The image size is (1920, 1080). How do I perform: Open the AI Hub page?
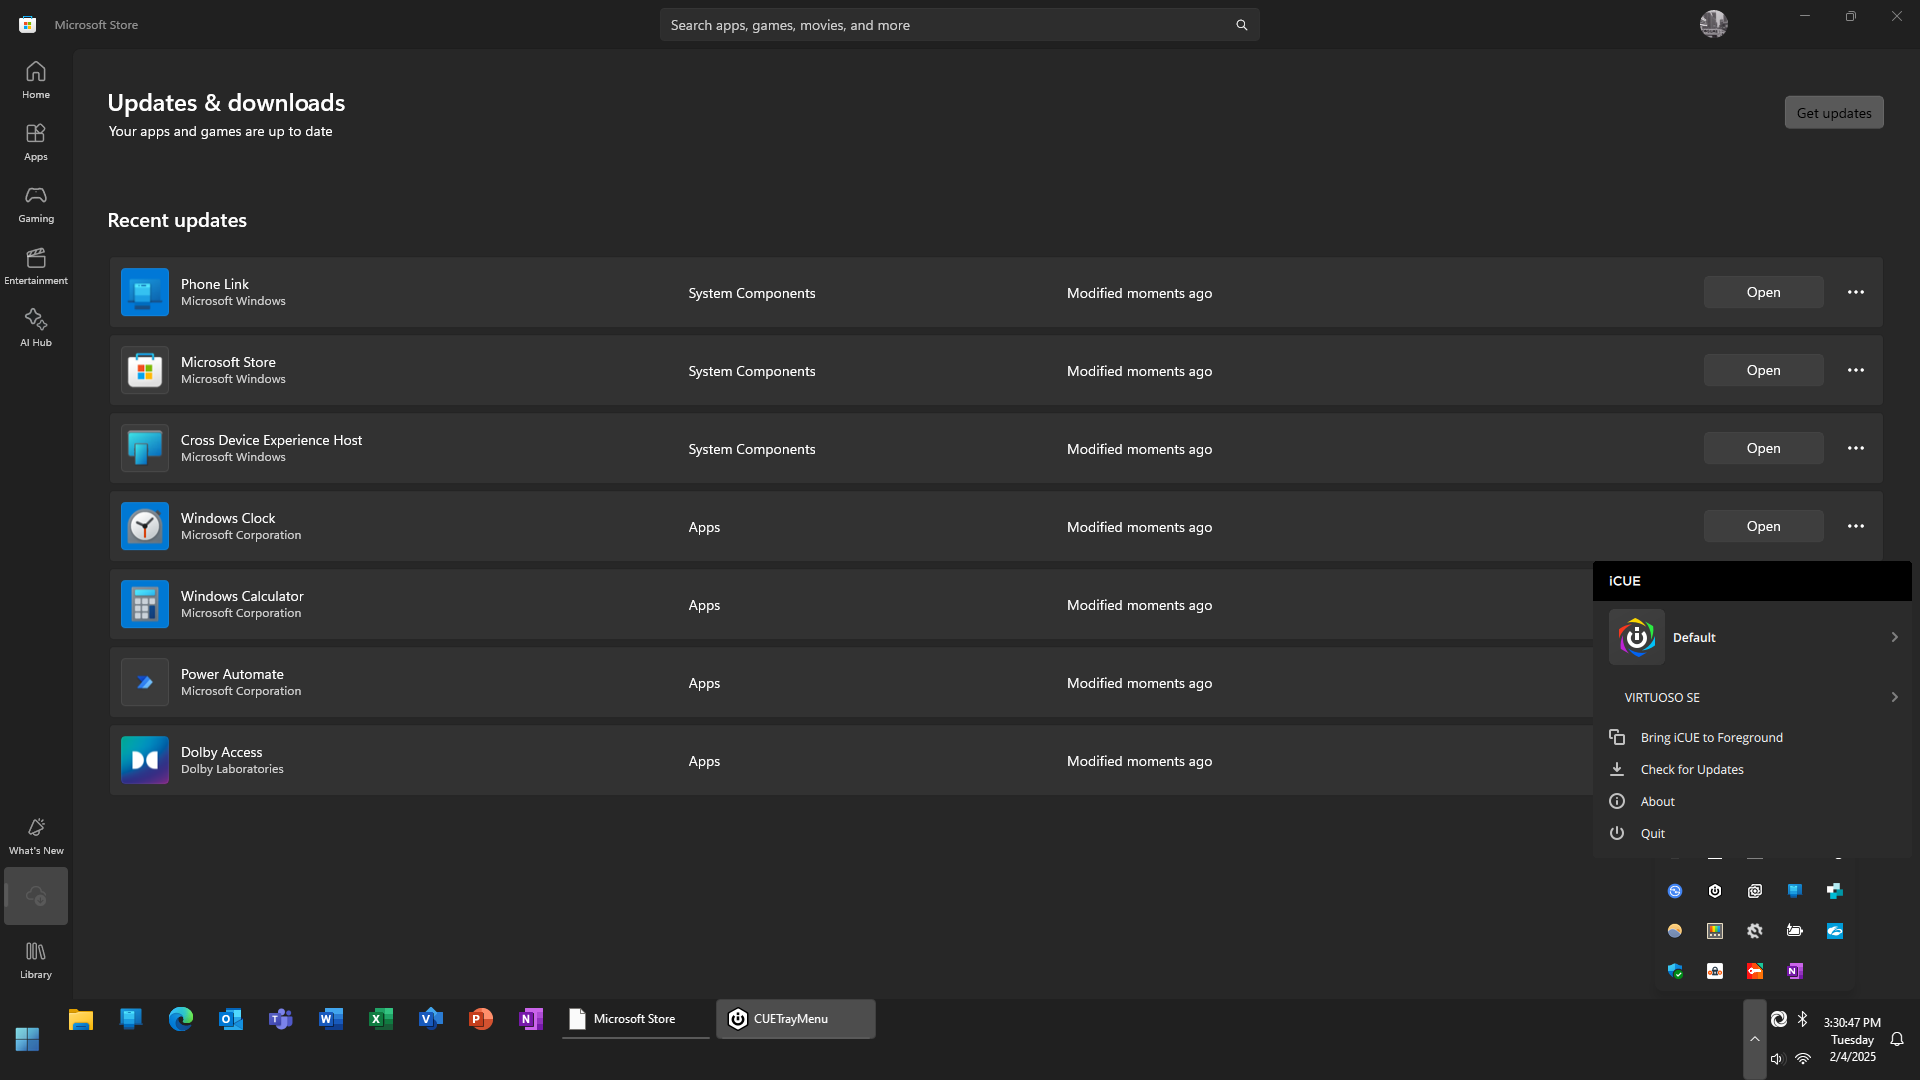(36, 328)
